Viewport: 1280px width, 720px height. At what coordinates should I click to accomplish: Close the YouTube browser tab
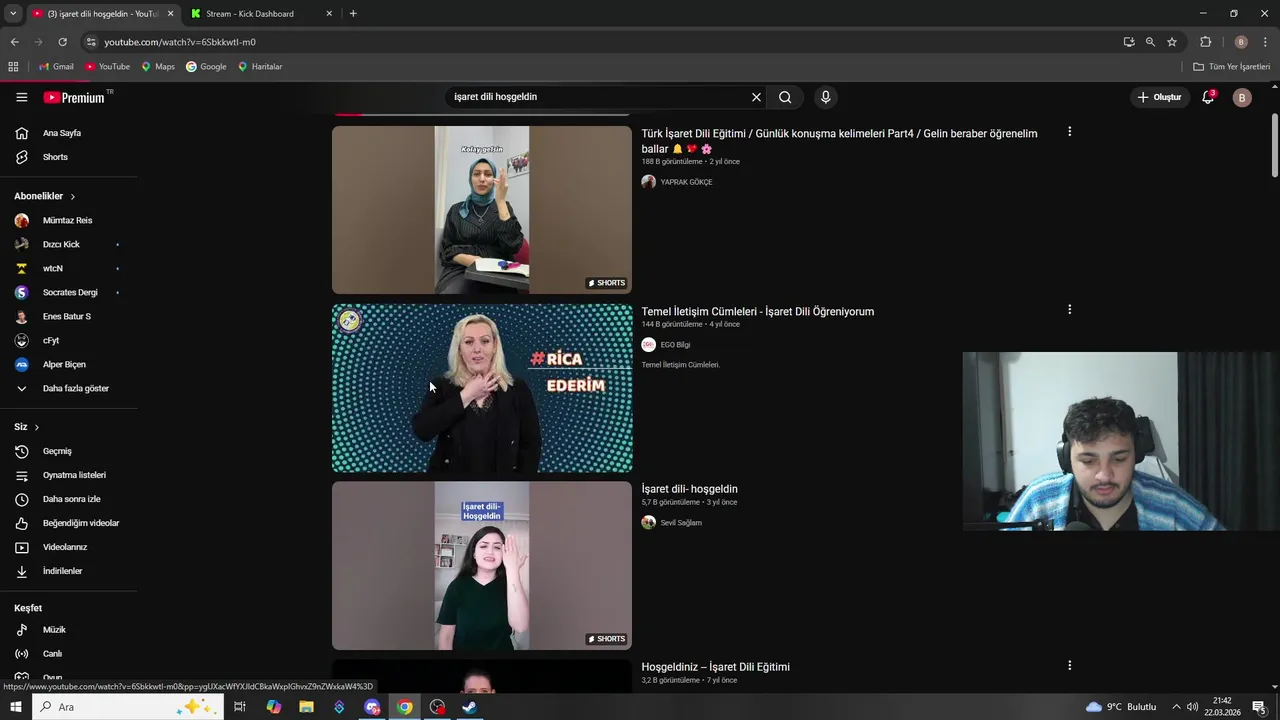click(170, 14)
